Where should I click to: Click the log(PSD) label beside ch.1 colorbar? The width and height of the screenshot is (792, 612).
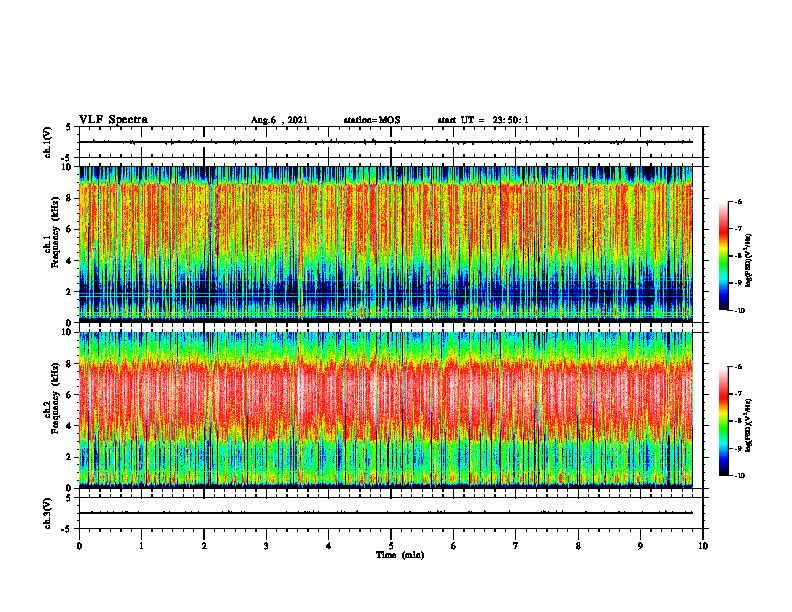point(749,260)
